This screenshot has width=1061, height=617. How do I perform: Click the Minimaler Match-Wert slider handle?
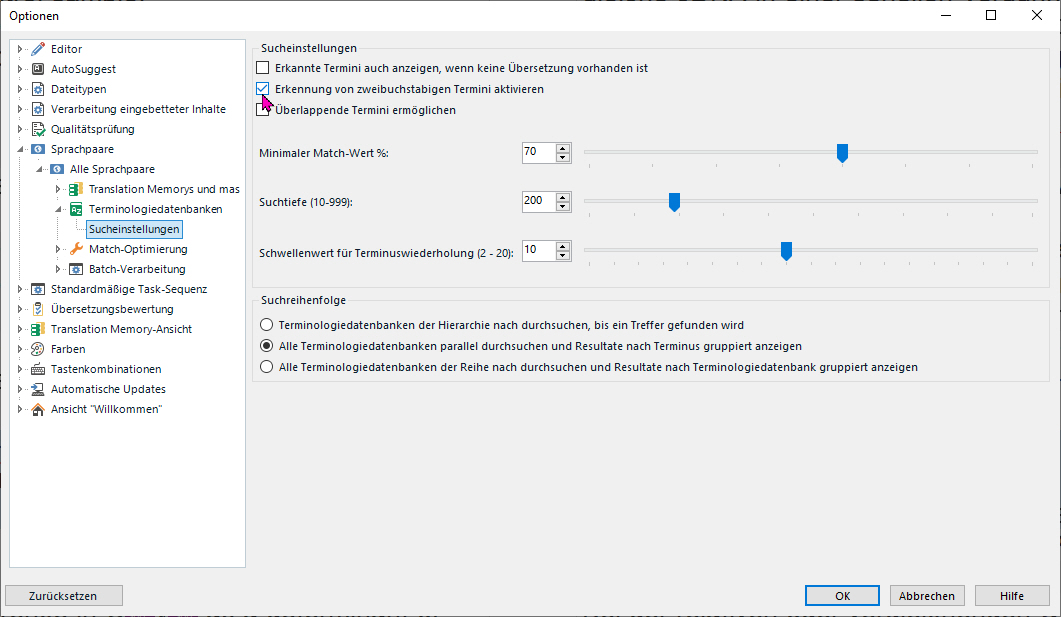(x=842, y=152)
